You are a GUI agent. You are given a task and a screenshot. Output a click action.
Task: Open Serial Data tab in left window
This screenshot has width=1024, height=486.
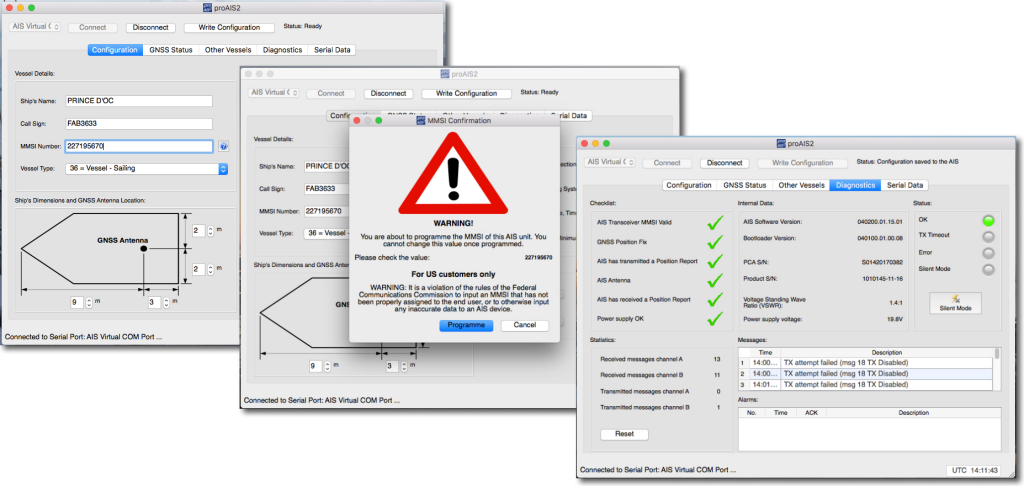(332, 50)
